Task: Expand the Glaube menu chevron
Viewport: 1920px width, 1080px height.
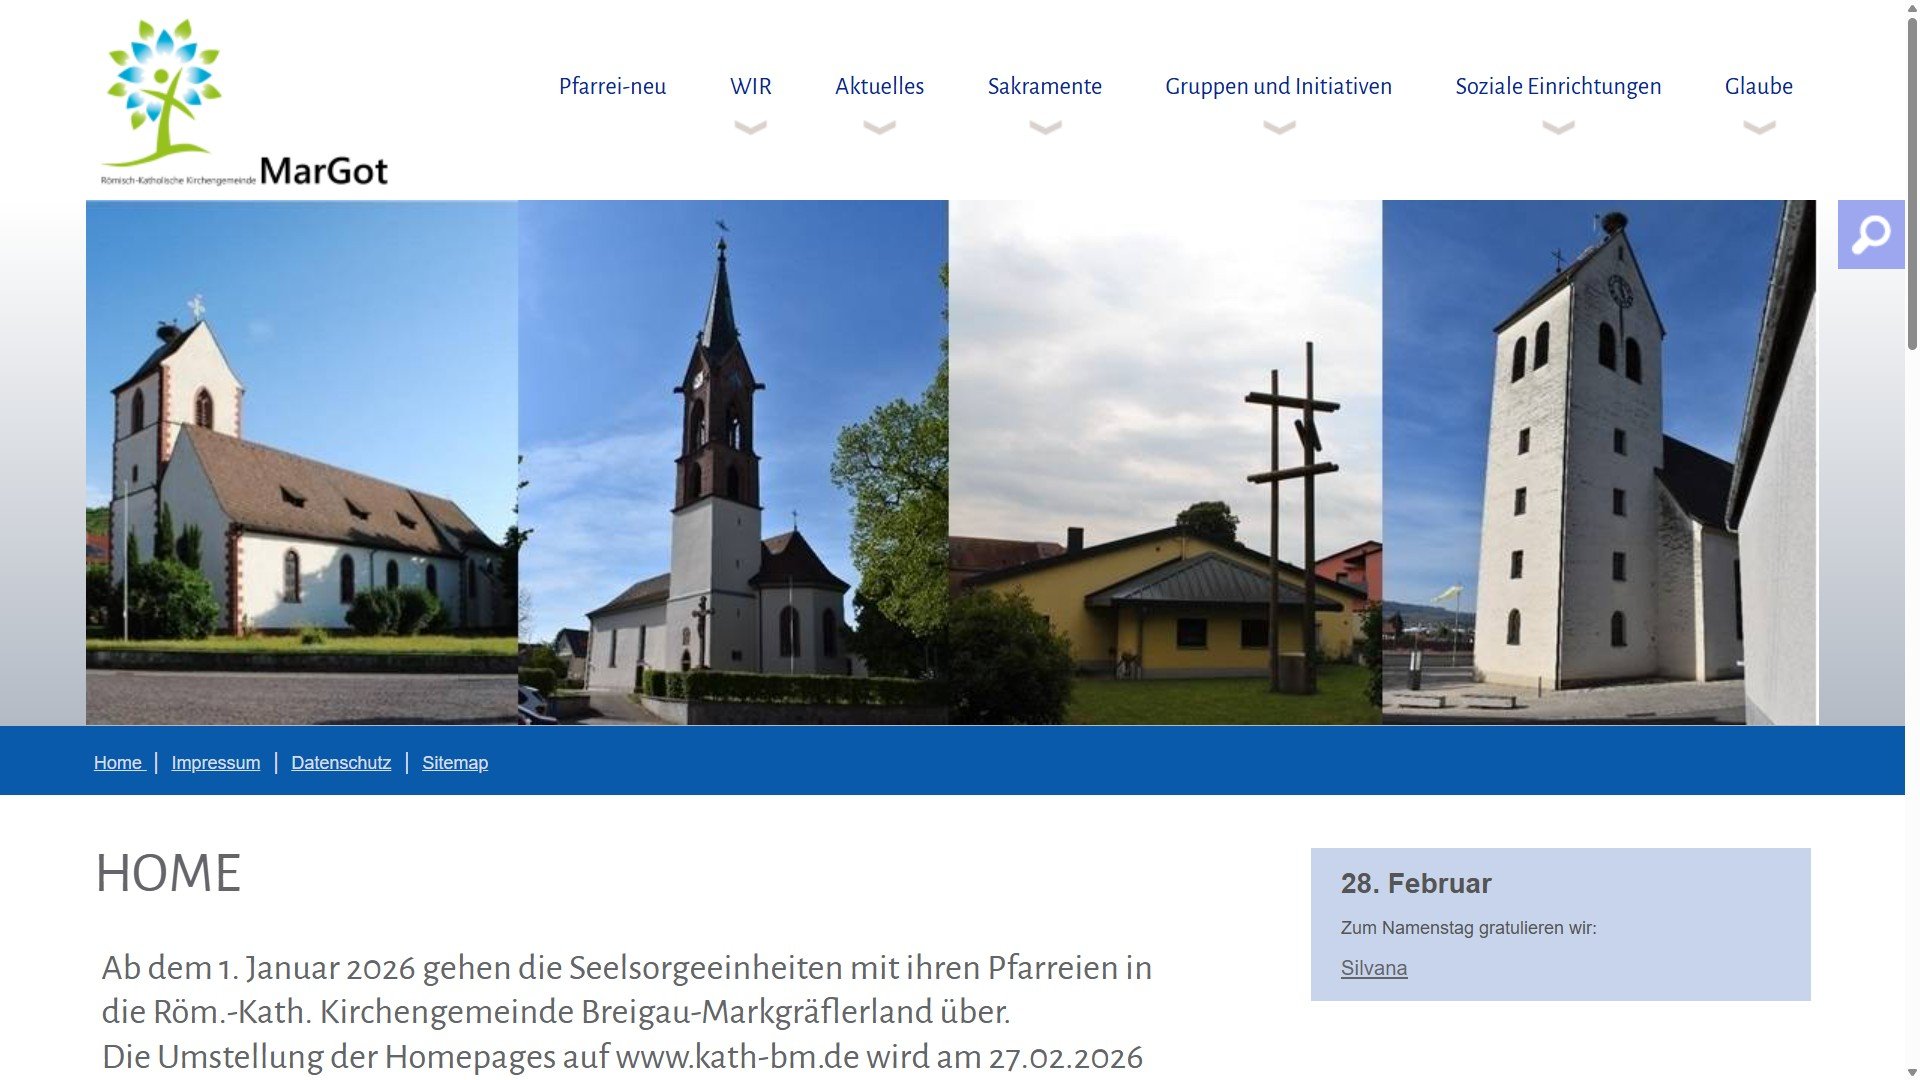Action: tap(1759, 127)
